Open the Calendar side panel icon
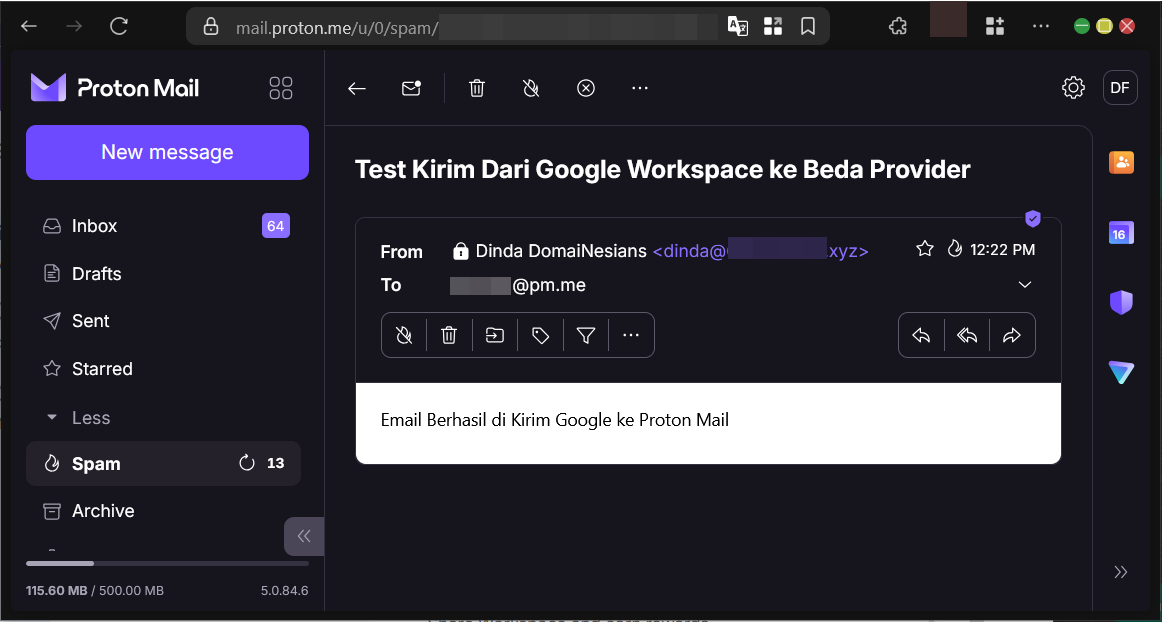 coord(1121,232)
